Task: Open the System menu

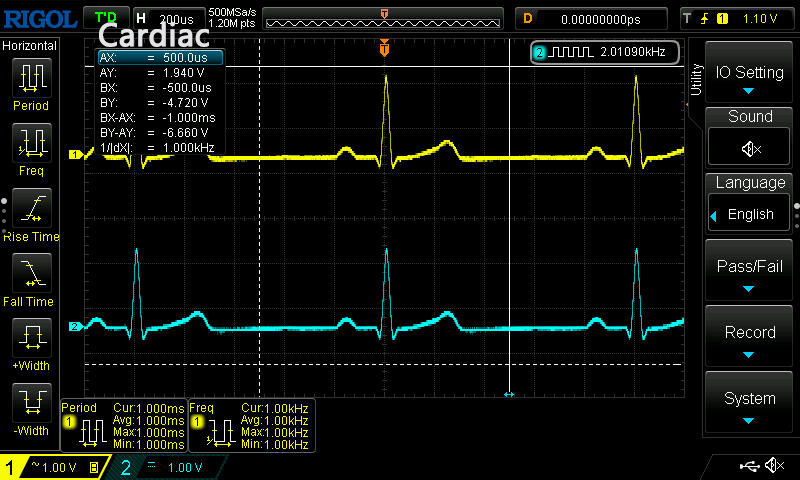Action: tap(749, 405)
